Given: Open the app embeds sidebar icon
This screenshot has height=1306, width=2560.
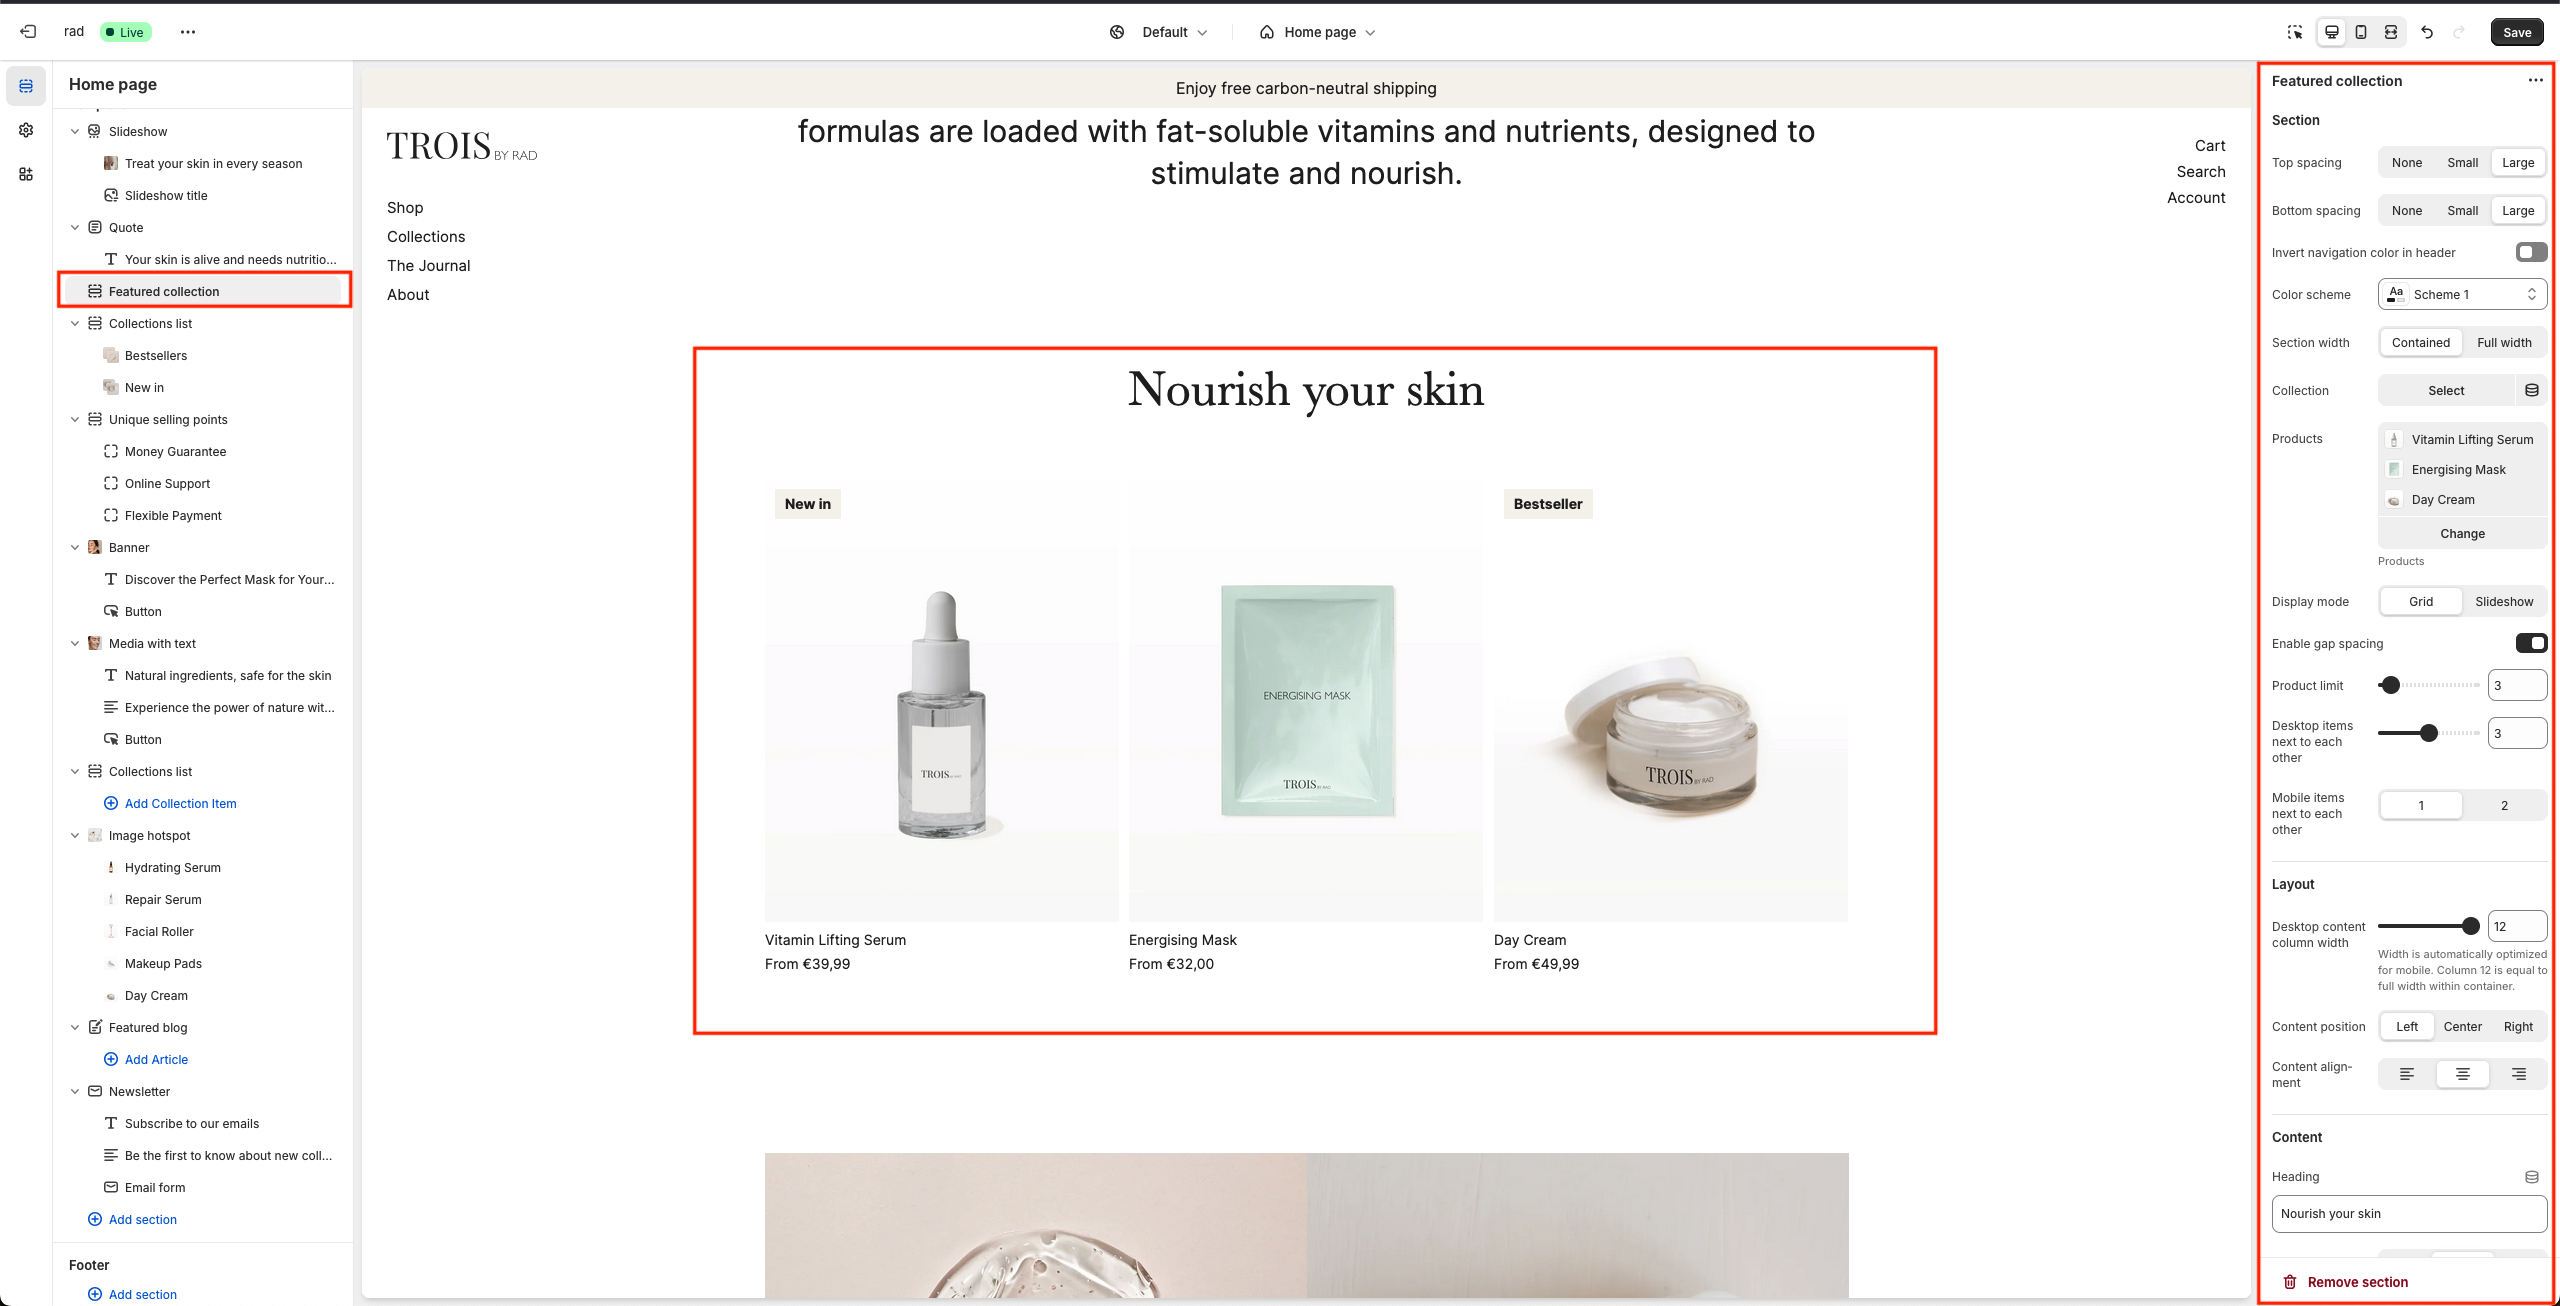Looking at the screenshot, I should (26, 174).
